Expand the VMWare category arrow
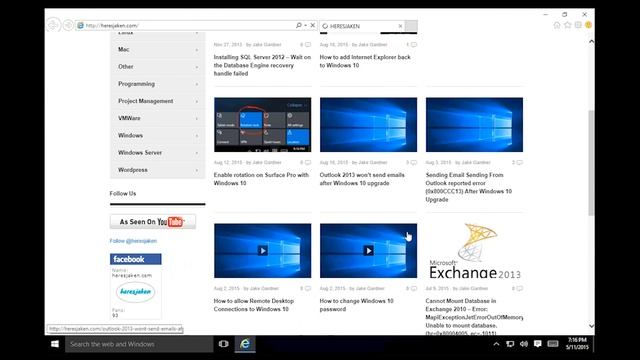Screen dimensions: 640x360 pos(197,118)
